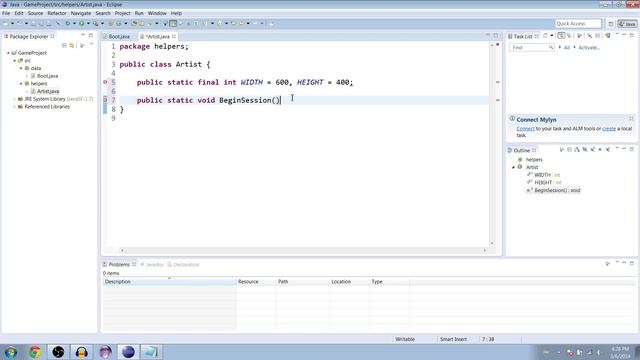Collapse the GameProject tree node
The image size is (640, 360).
click(8, 53)
